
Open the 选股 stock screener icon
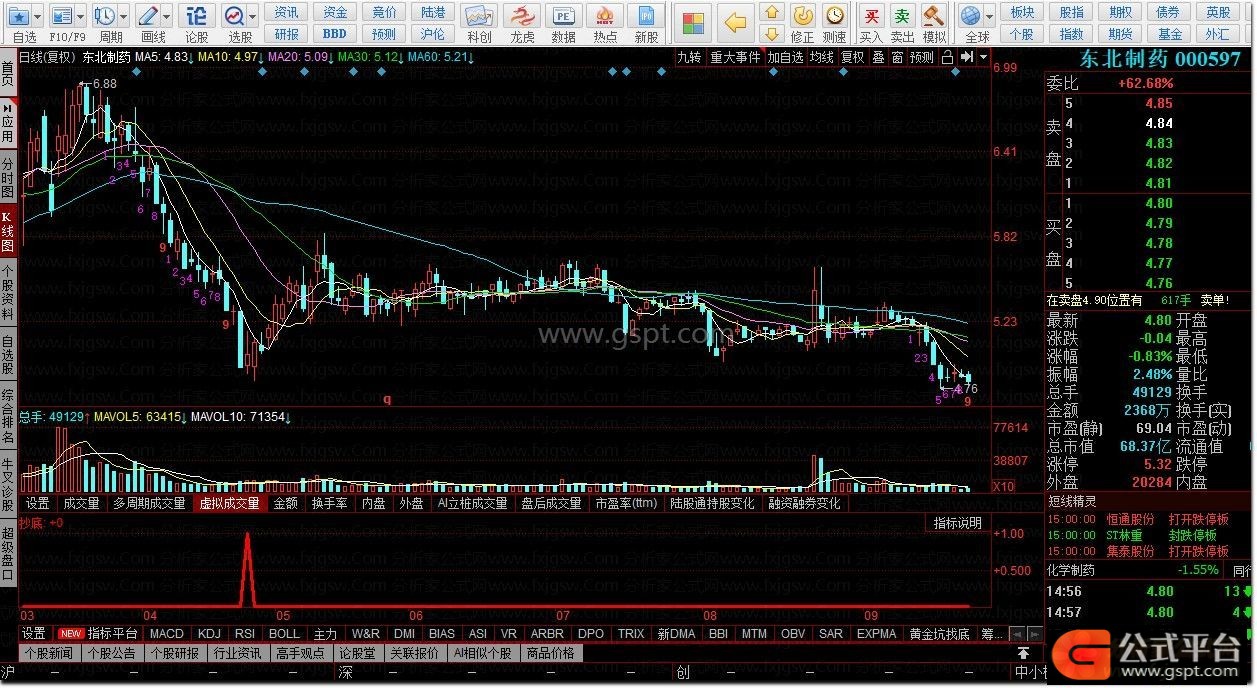point(233,17)
